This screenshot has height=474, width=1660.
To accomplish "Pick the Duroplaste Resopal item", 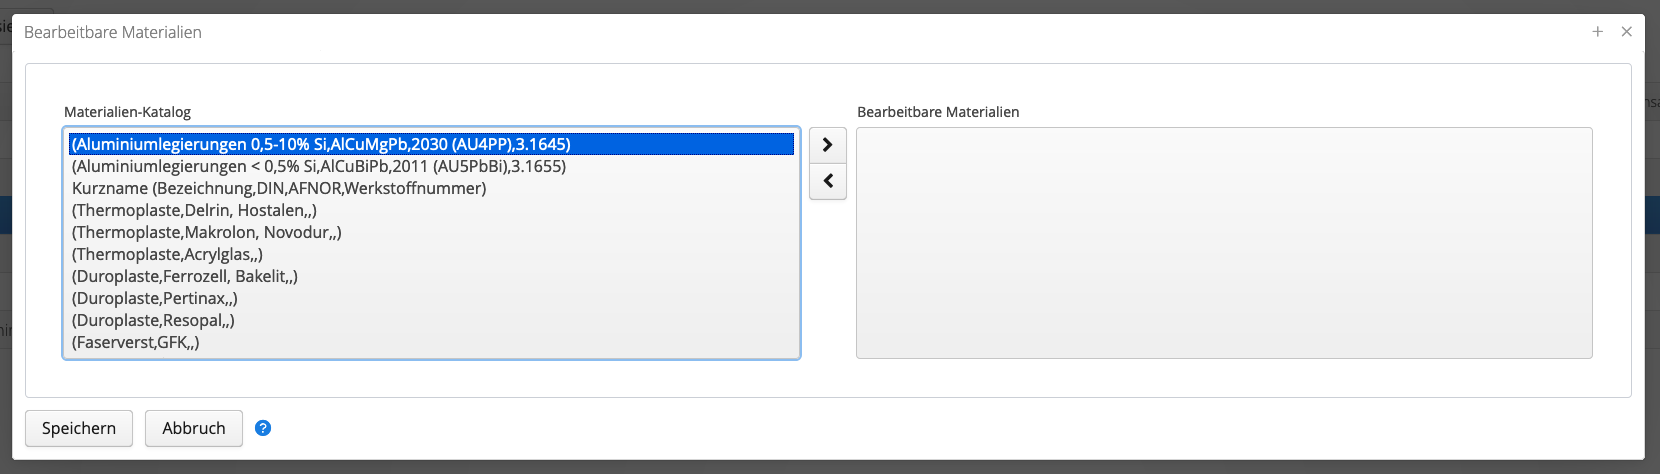I will 431,320.
